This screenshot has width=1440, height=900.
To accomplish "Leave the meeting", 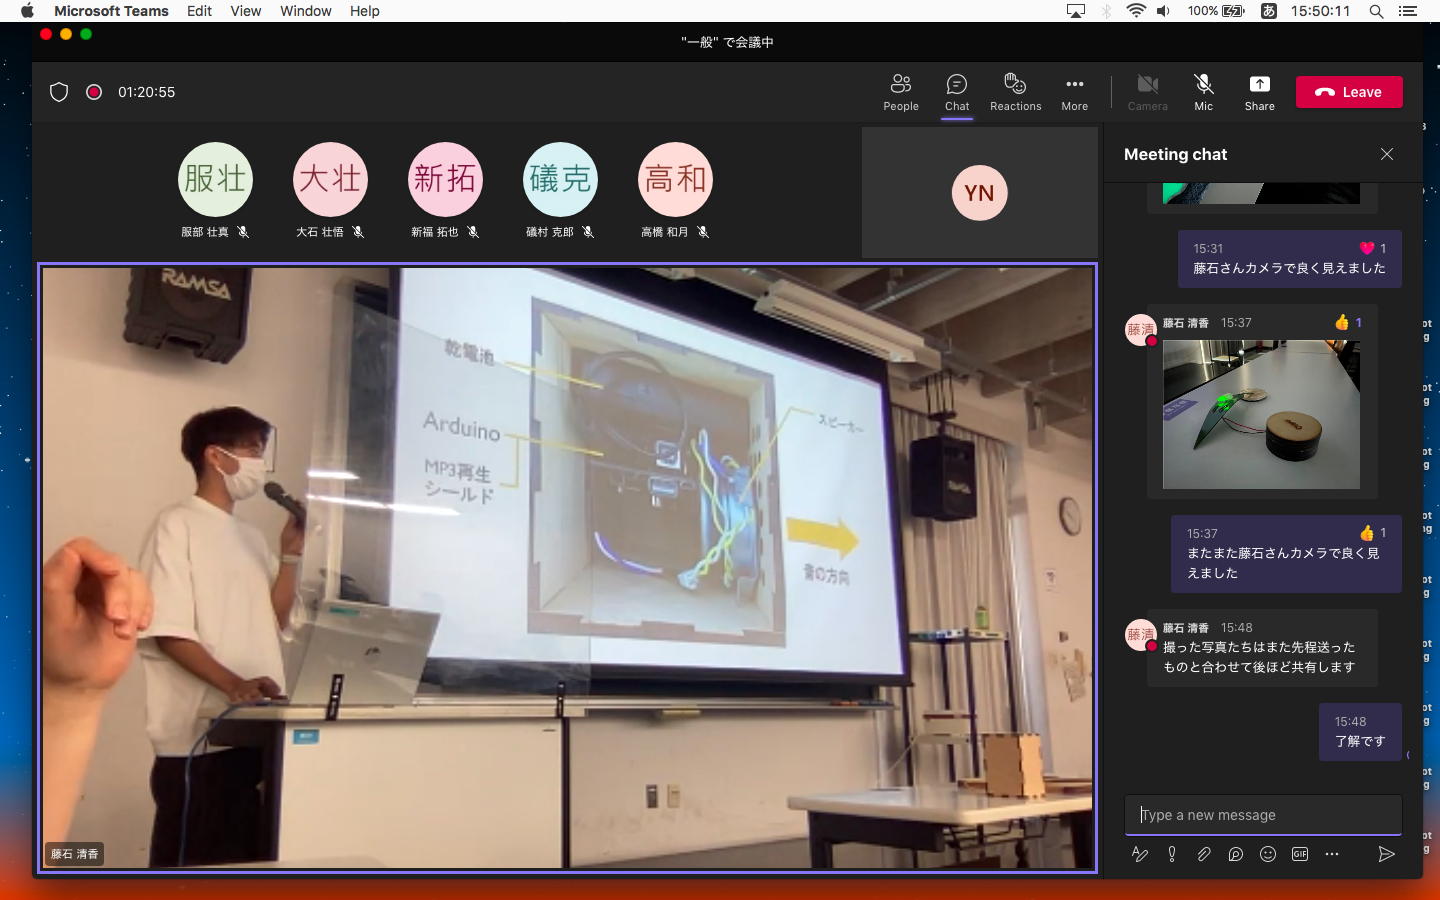I will [1349, 92].
